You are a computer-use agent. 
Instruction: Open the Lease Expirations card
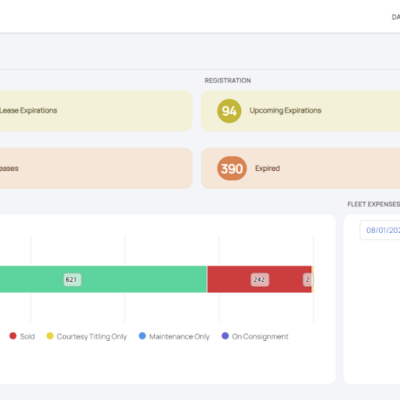(x=96, y=111)
